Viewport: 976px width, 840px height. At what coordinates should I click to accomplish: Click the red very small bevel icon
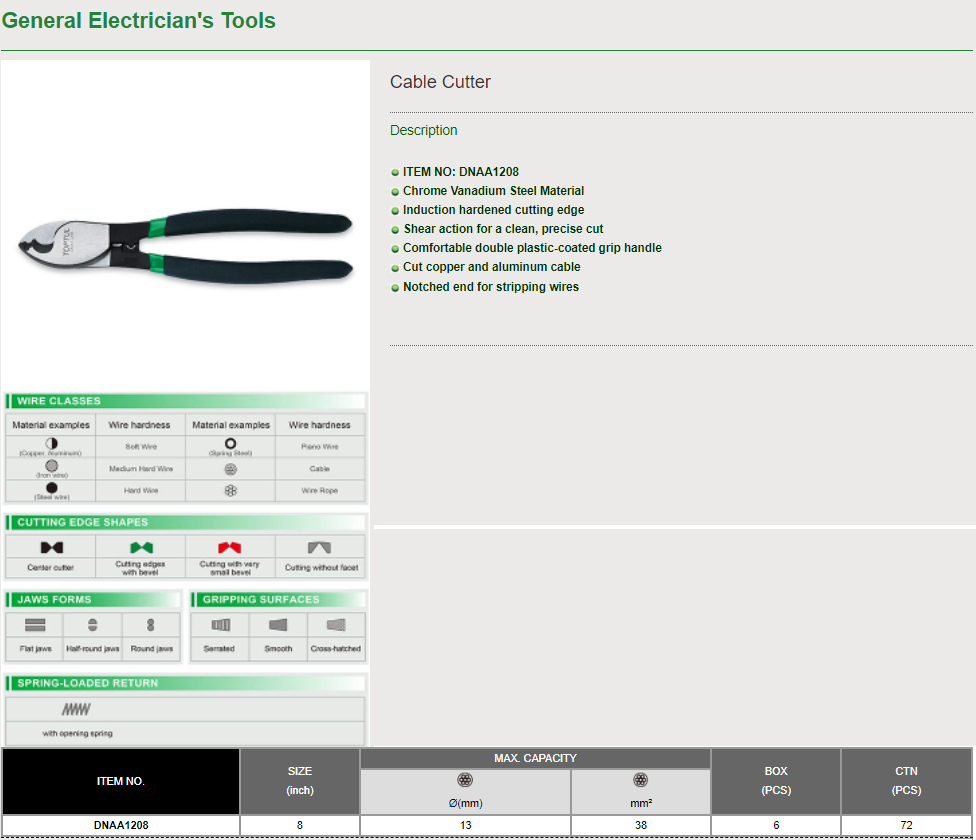230,548
